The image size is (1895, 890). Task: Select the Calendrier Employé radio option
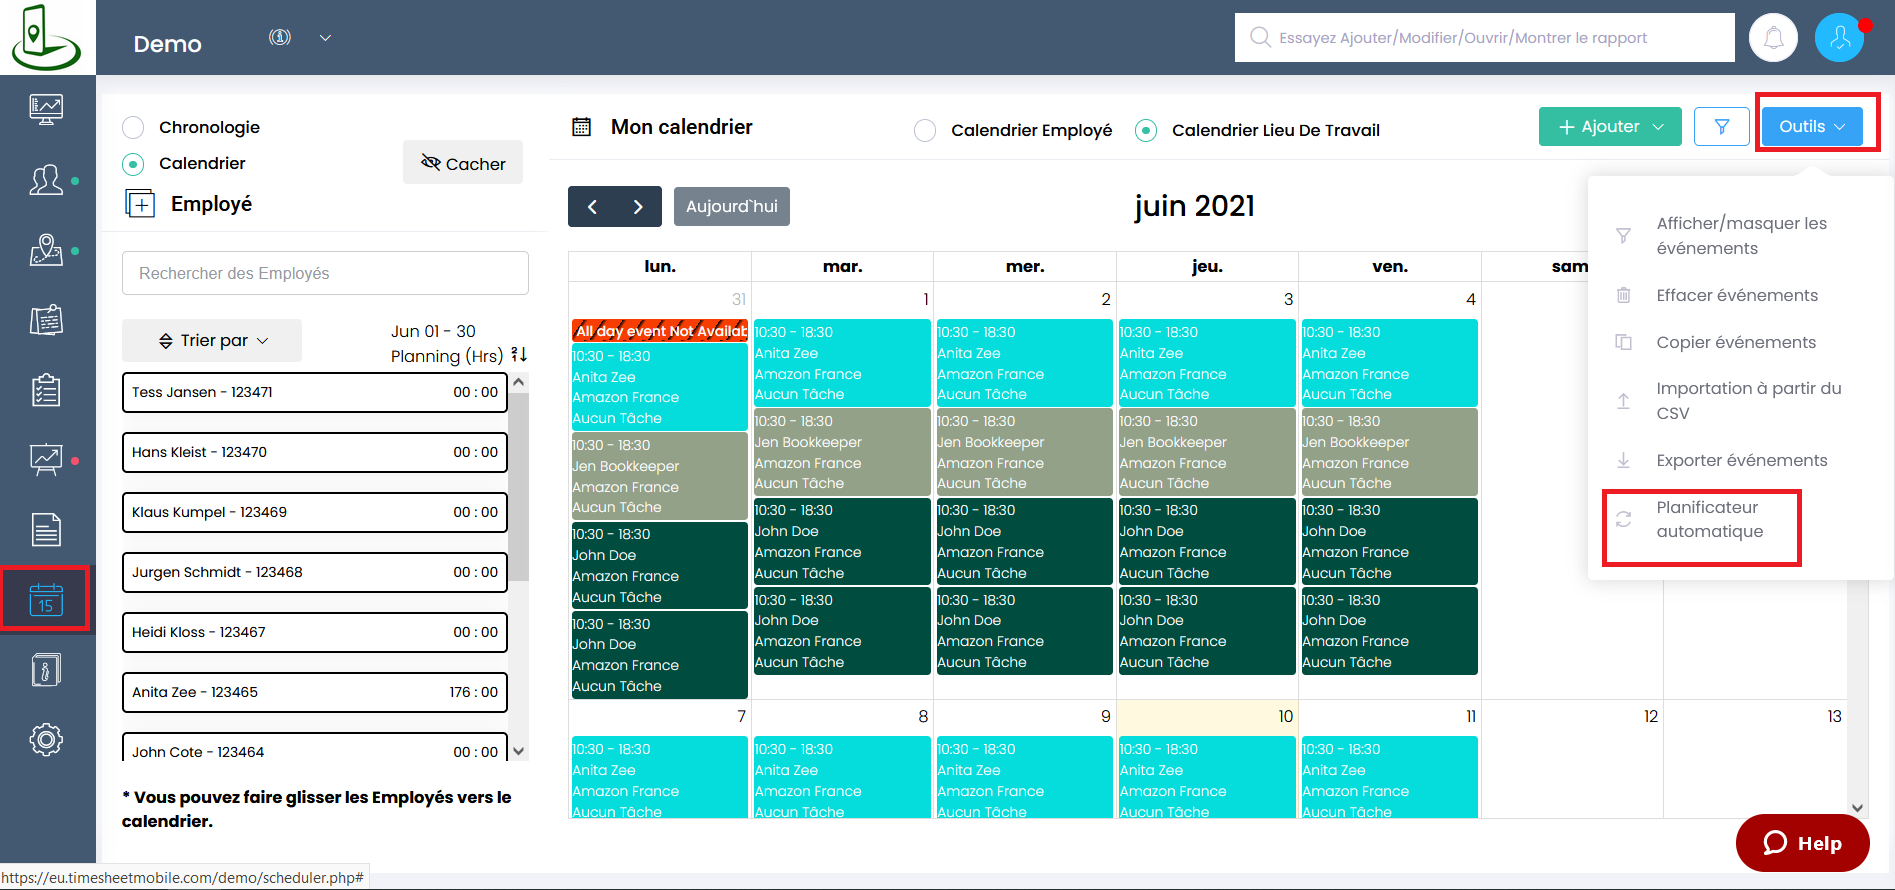point(925,131)
